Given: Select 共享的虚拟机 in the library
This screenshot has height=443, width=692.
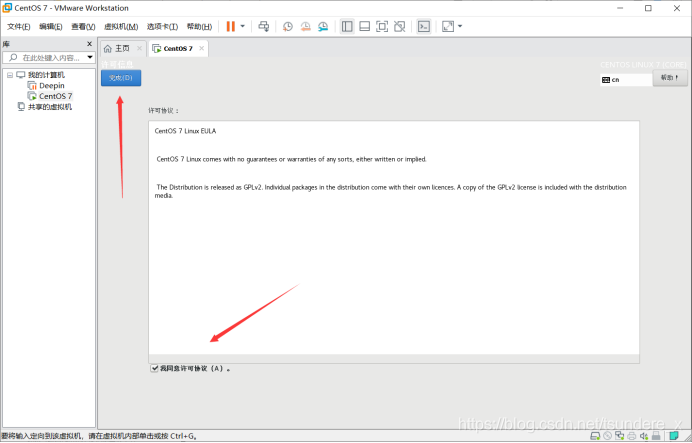Looking at the screenshot, I should (49, 107).
